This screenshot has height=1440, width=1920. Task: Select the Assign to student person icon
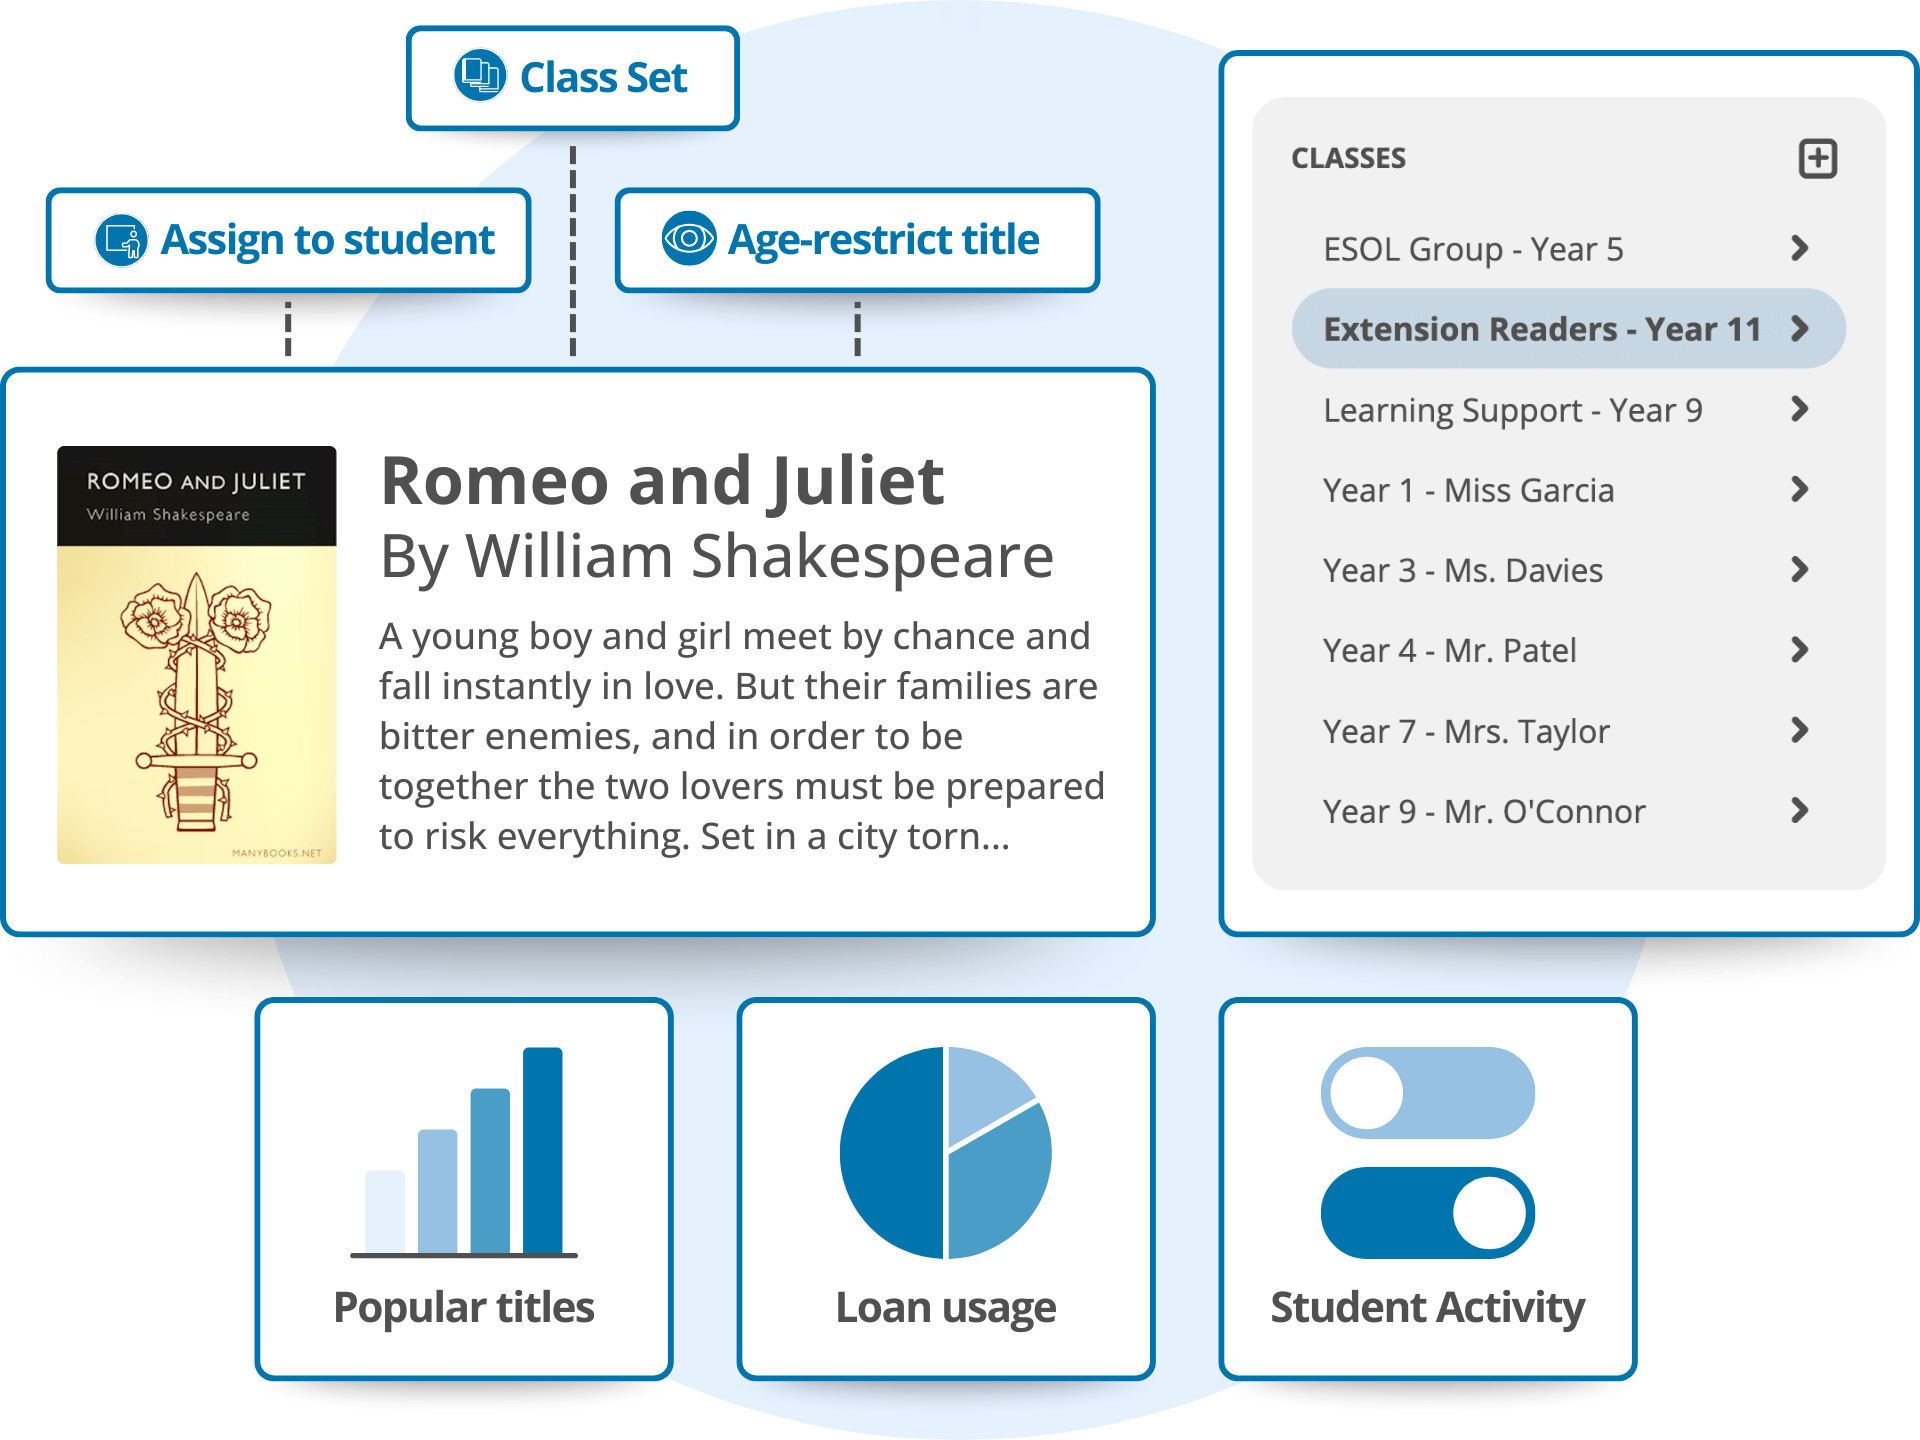[119, 240]
